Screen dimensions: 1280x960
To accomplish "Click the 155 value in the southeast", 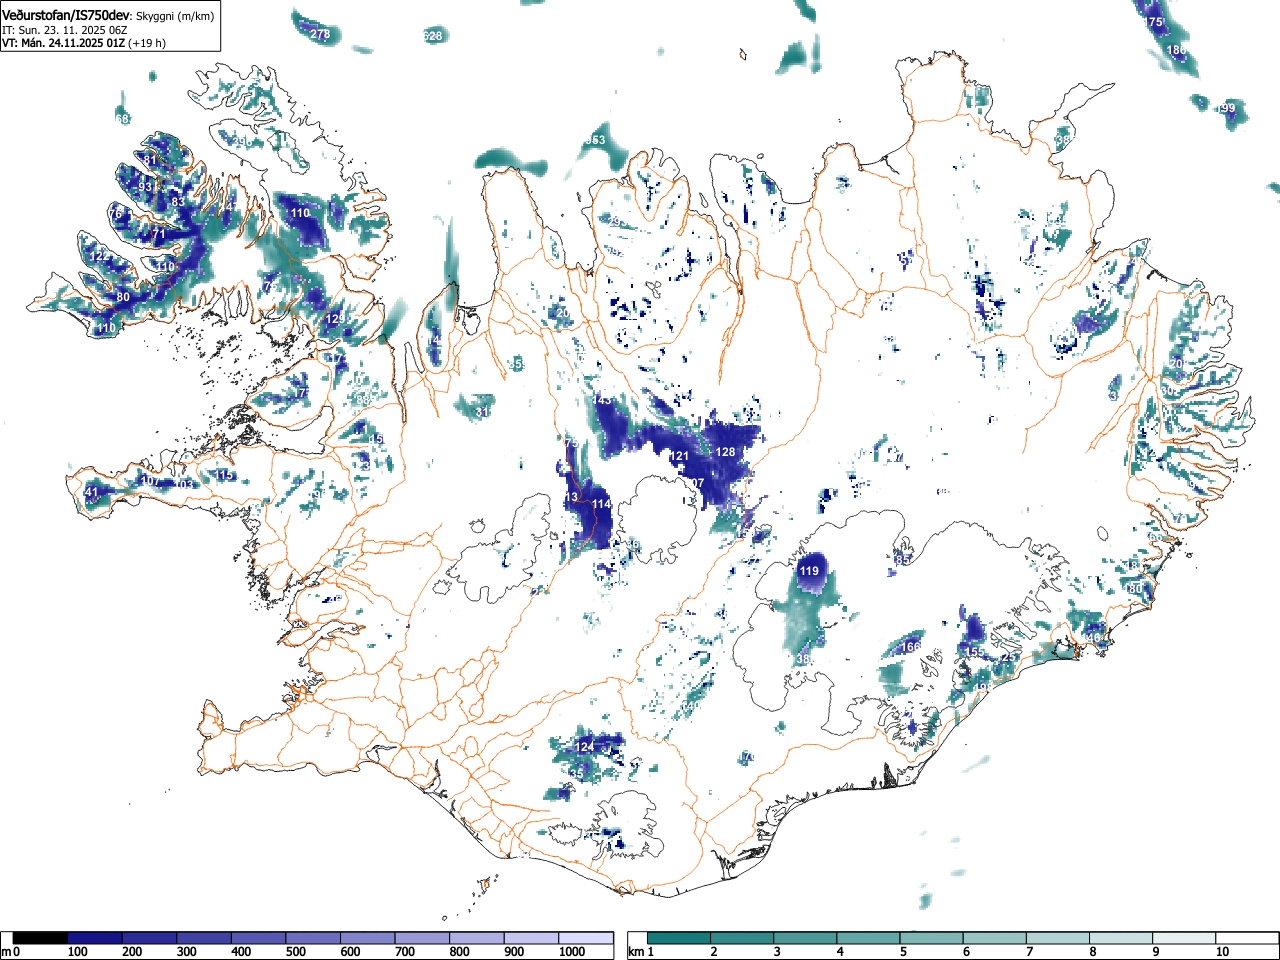I will (x=974, y=652).
